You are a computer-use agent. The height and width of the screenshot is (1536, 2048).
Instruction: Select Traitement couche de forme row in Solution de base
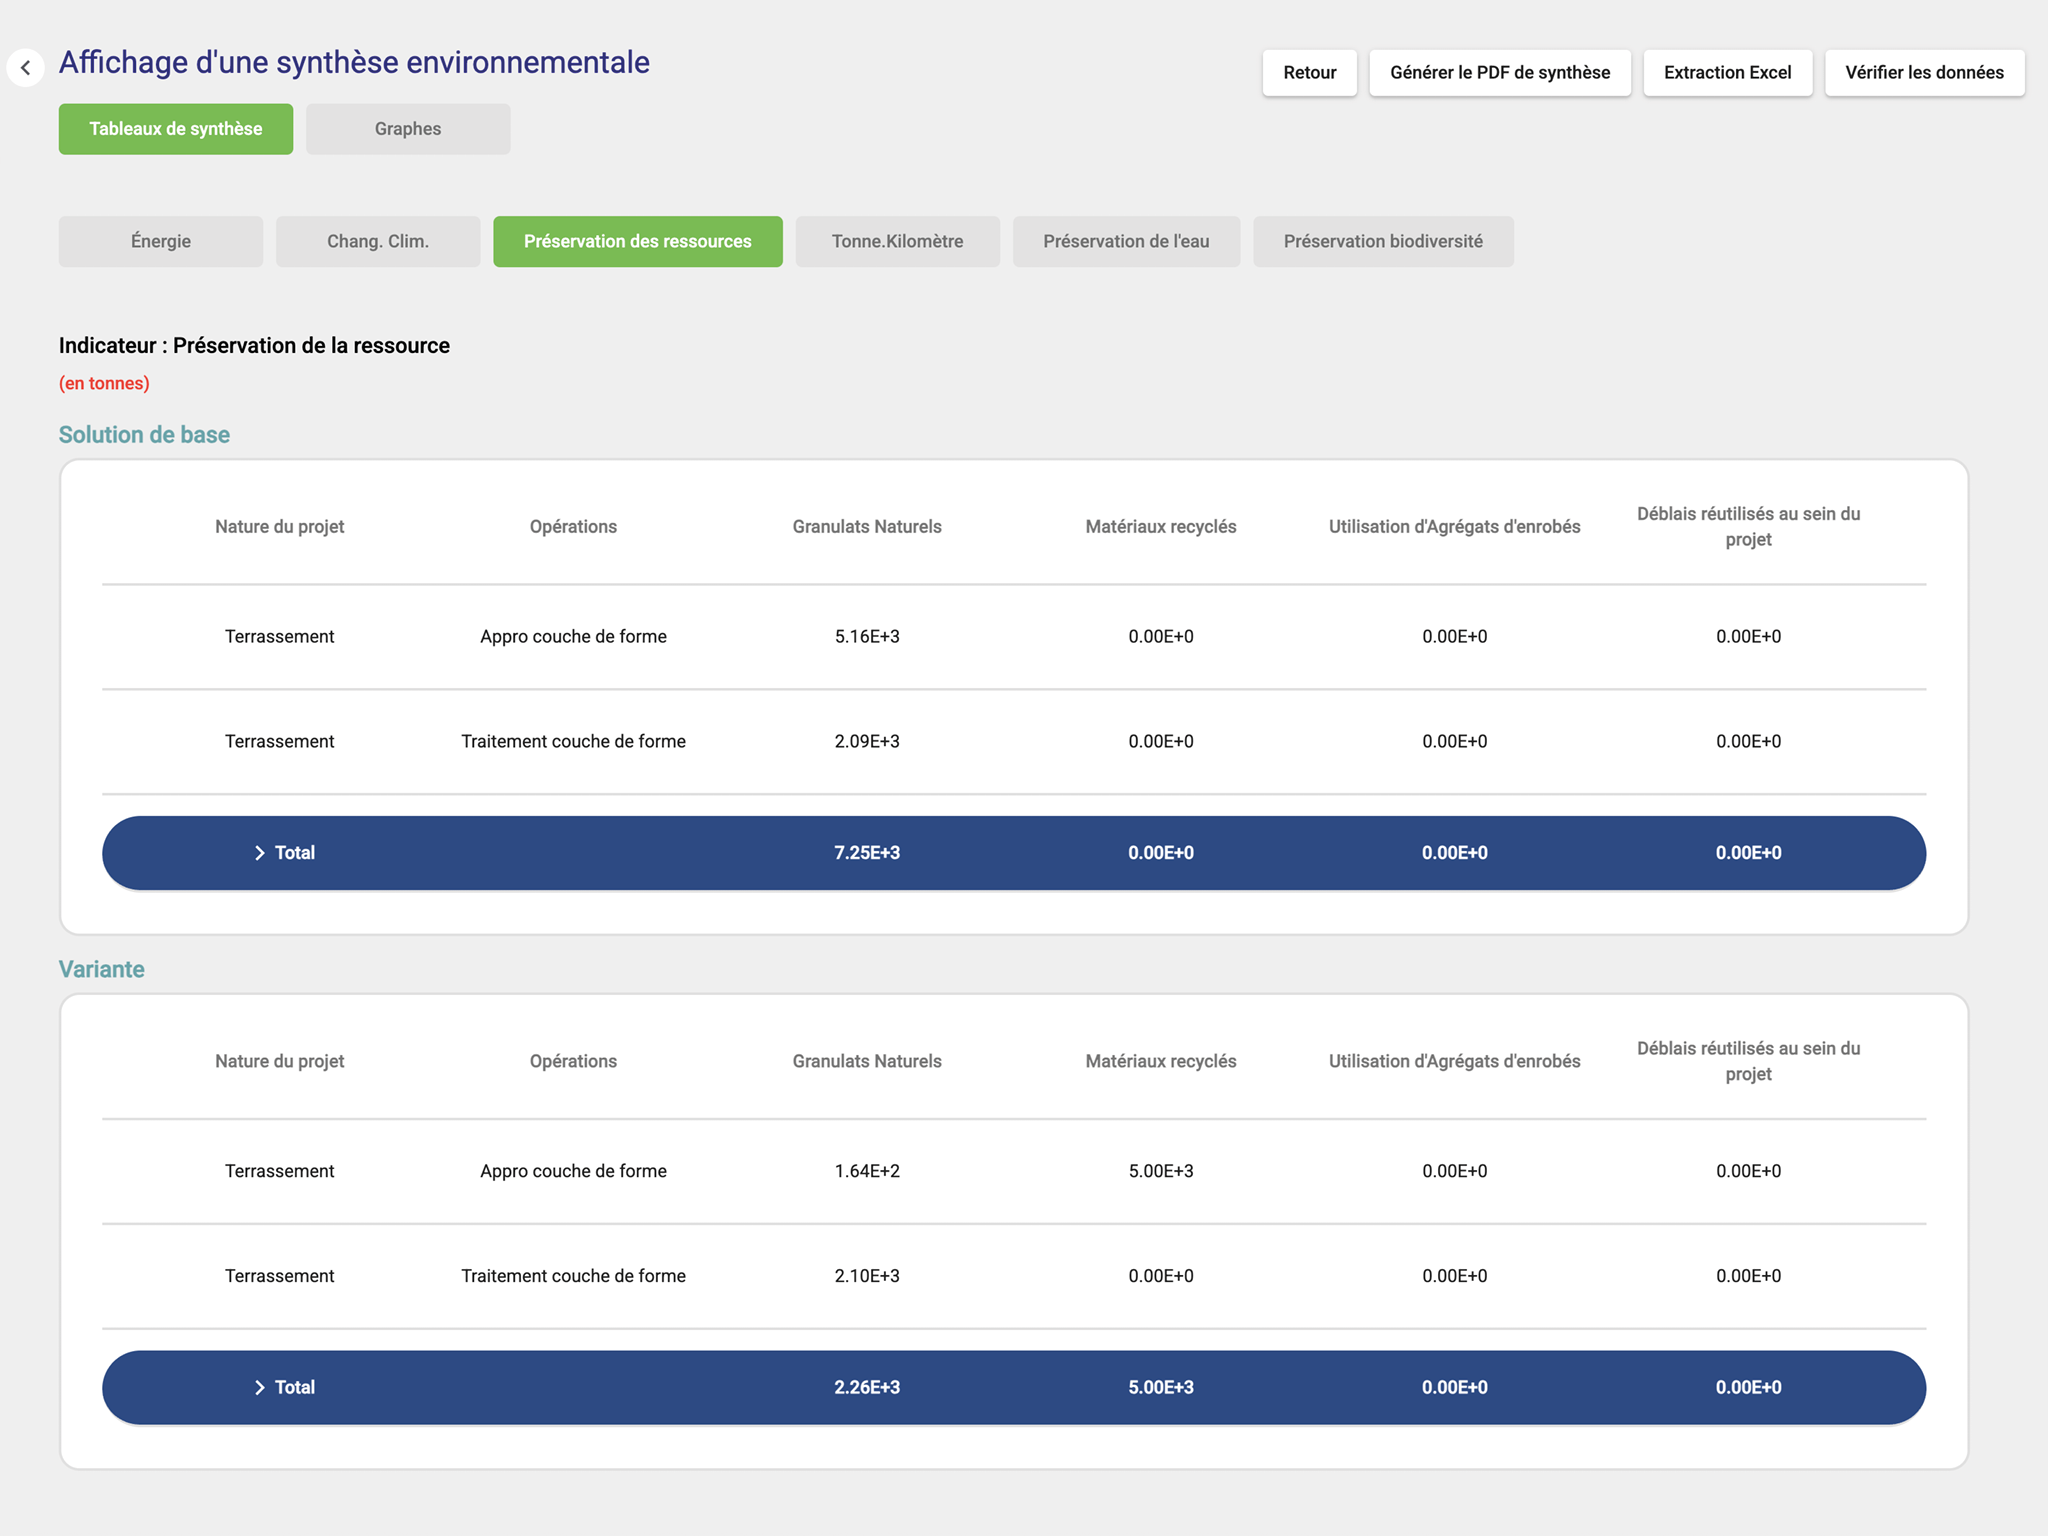pos(573,741)
